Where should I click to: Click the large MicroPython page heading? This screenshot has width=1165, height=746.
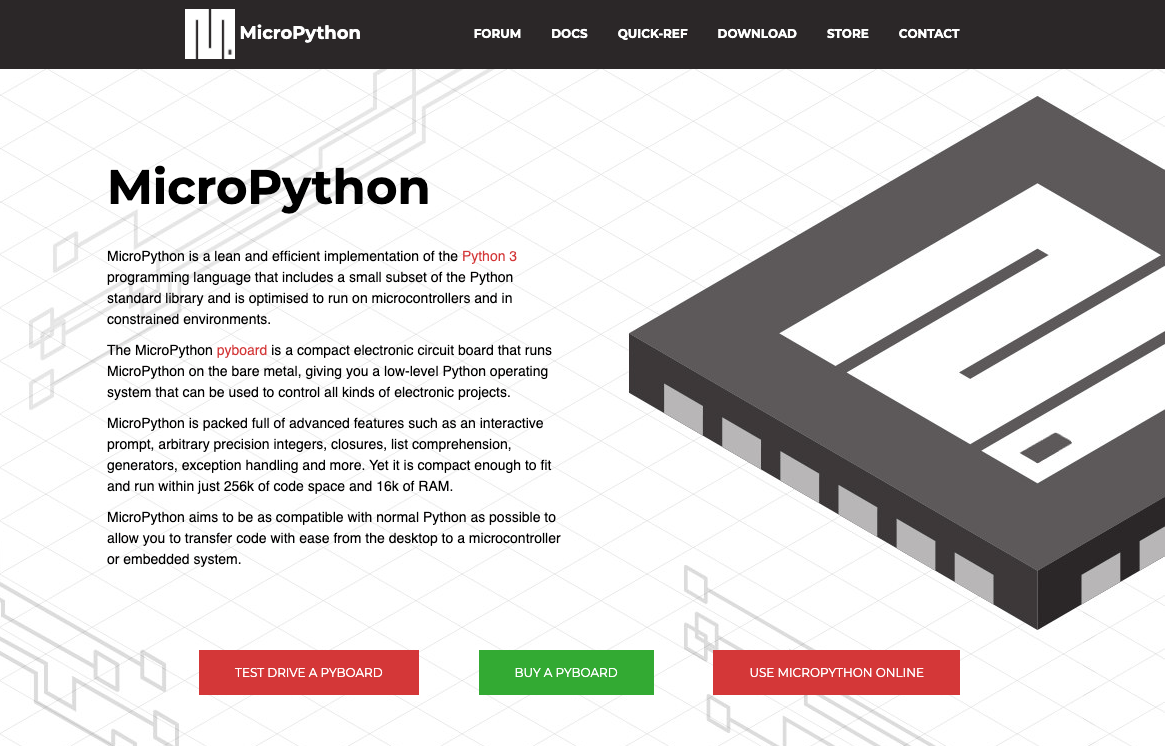point(268,188)
